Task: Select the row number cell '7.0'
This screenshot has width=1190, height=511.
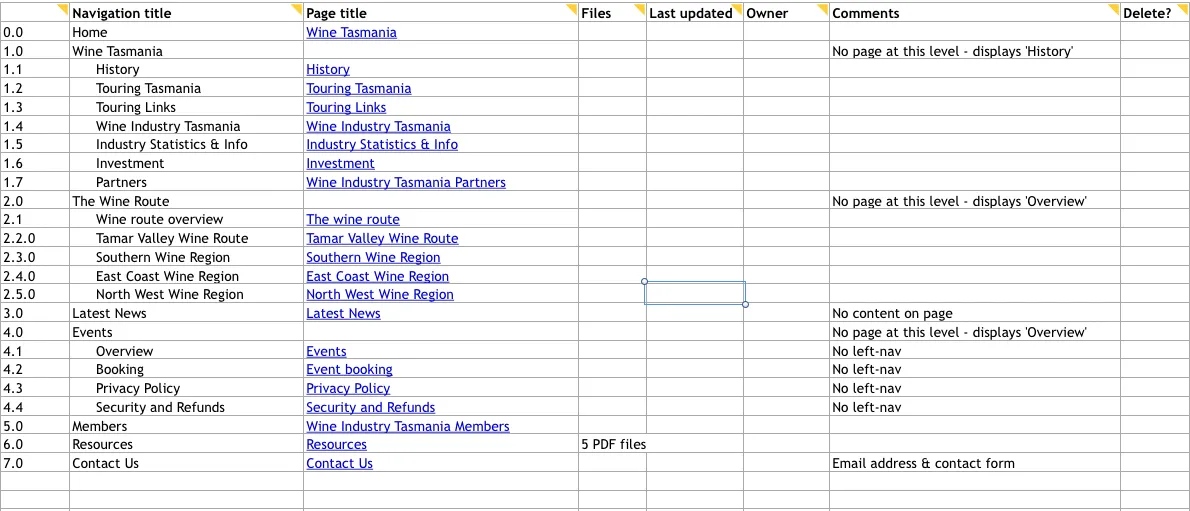Action: pos(35,464)
